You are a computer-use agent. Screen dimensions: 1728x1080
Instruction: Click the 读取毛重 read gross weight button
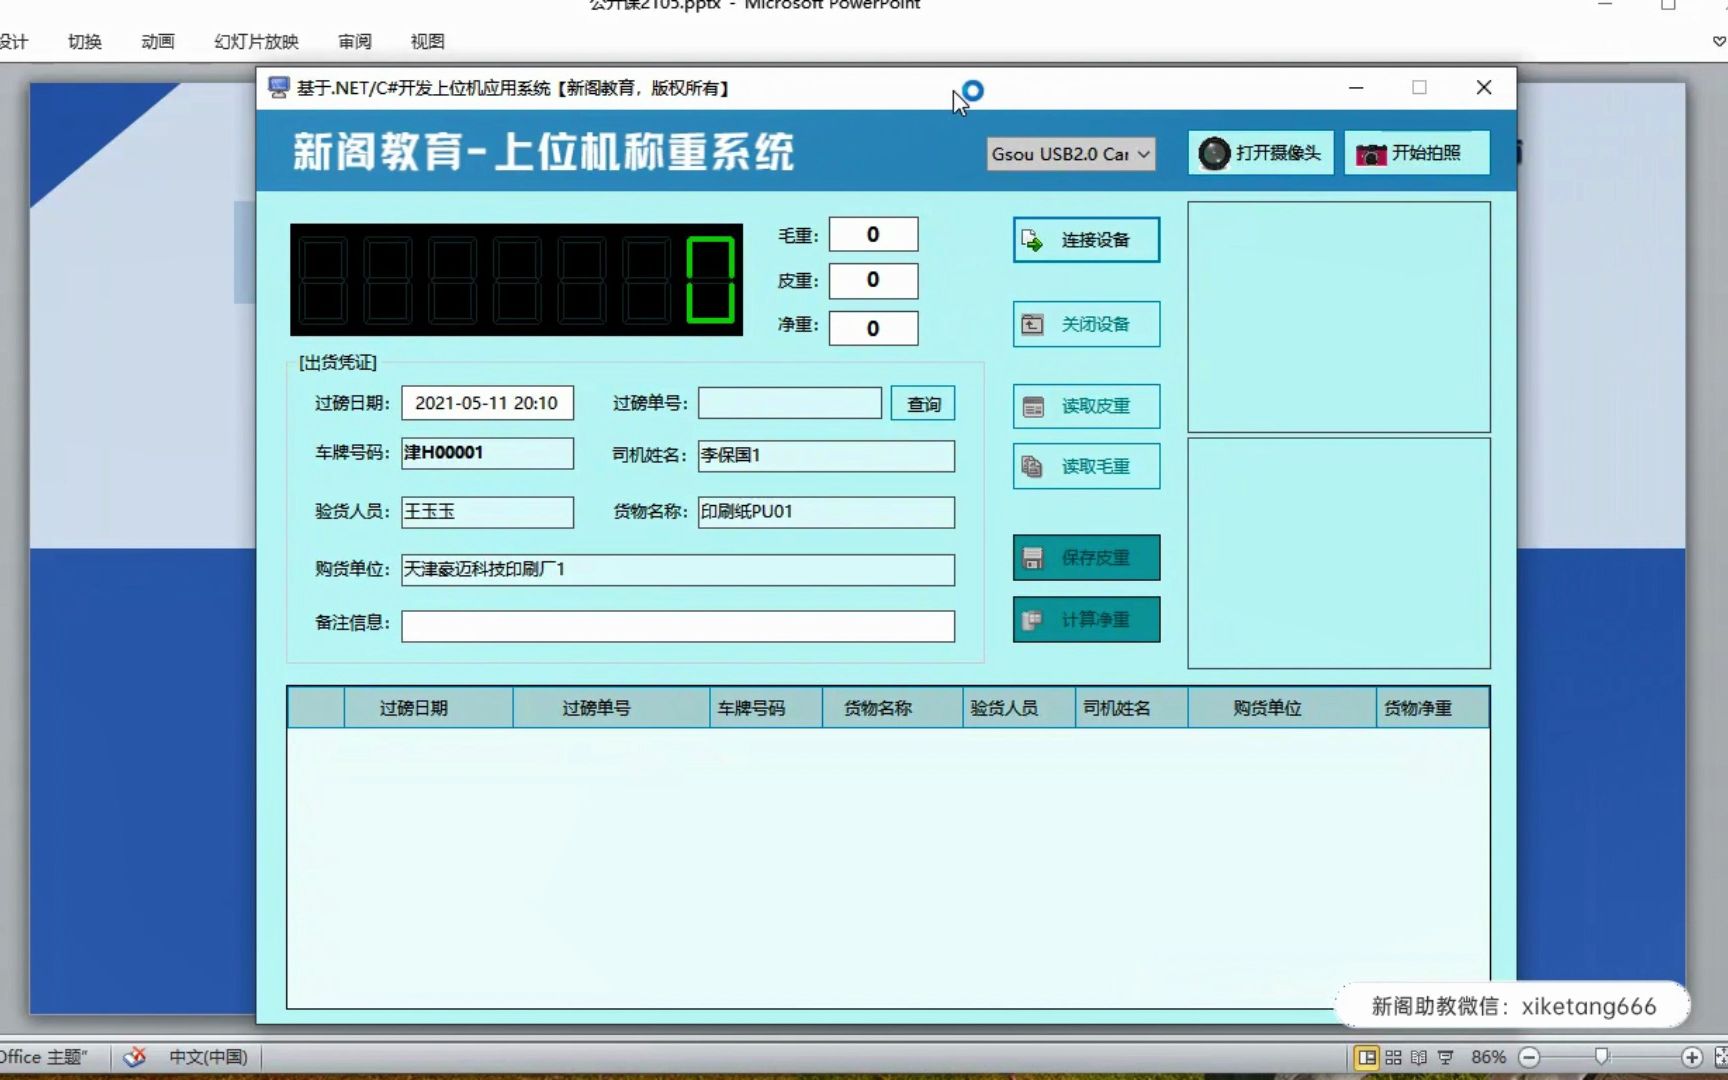(1086, 466)
